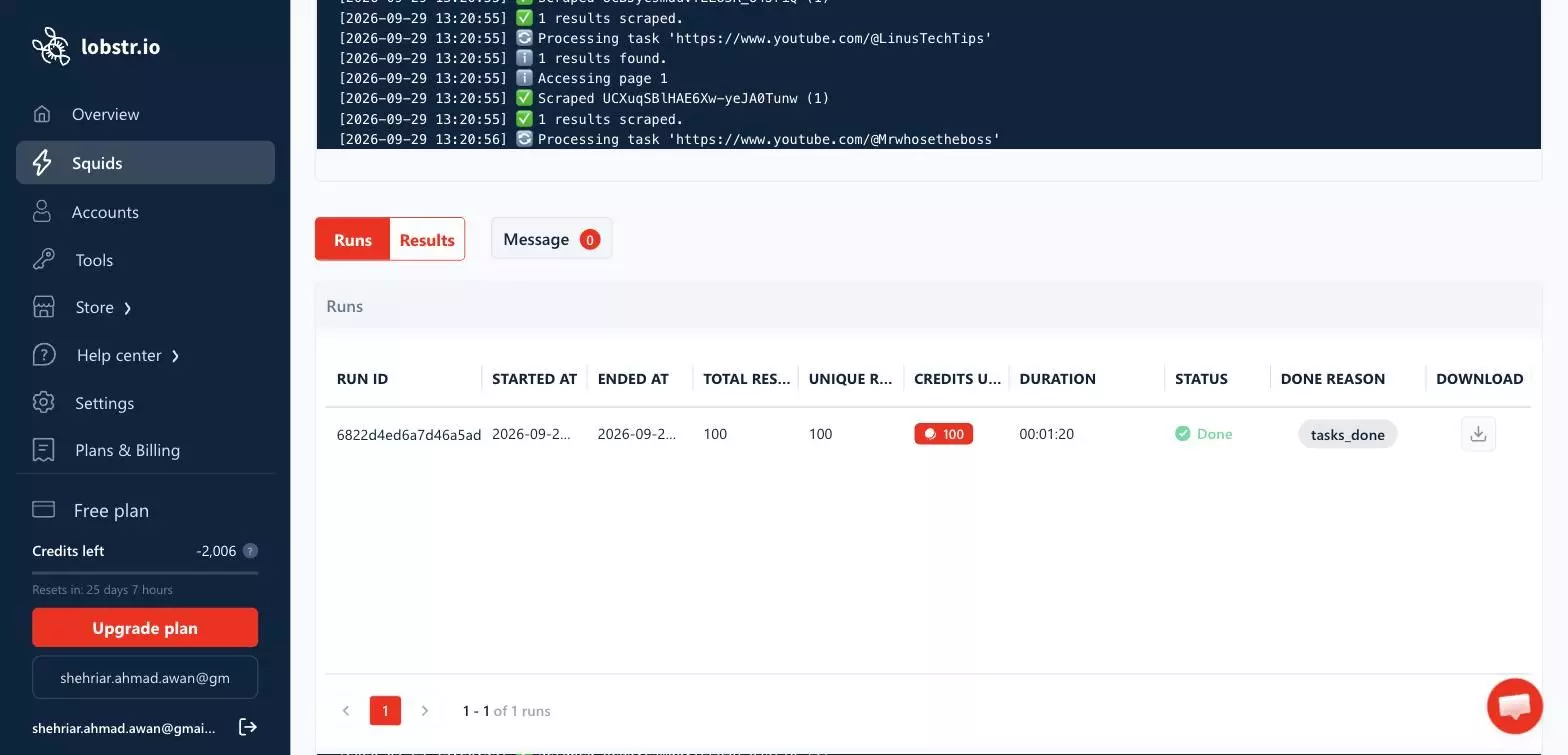The image size is (1568, 755).
Task: Click the Mrwhosetheboss URL log line
Action: tap(669, 139)
